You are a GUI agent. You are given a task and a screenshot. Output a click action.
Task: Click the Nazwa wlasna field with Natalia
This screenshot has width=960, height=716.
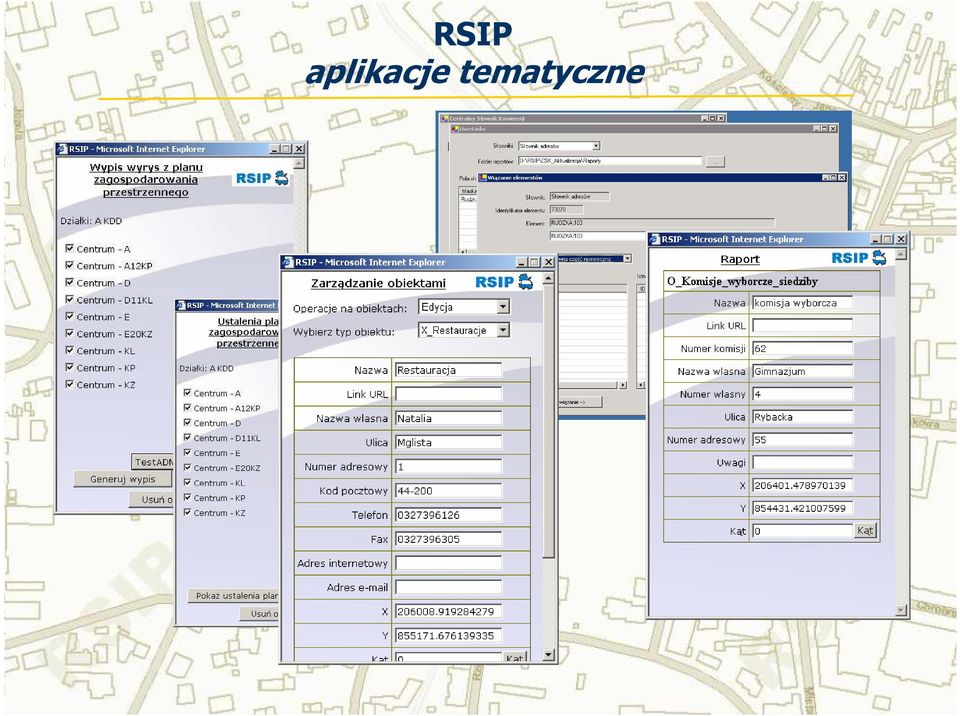448,418
